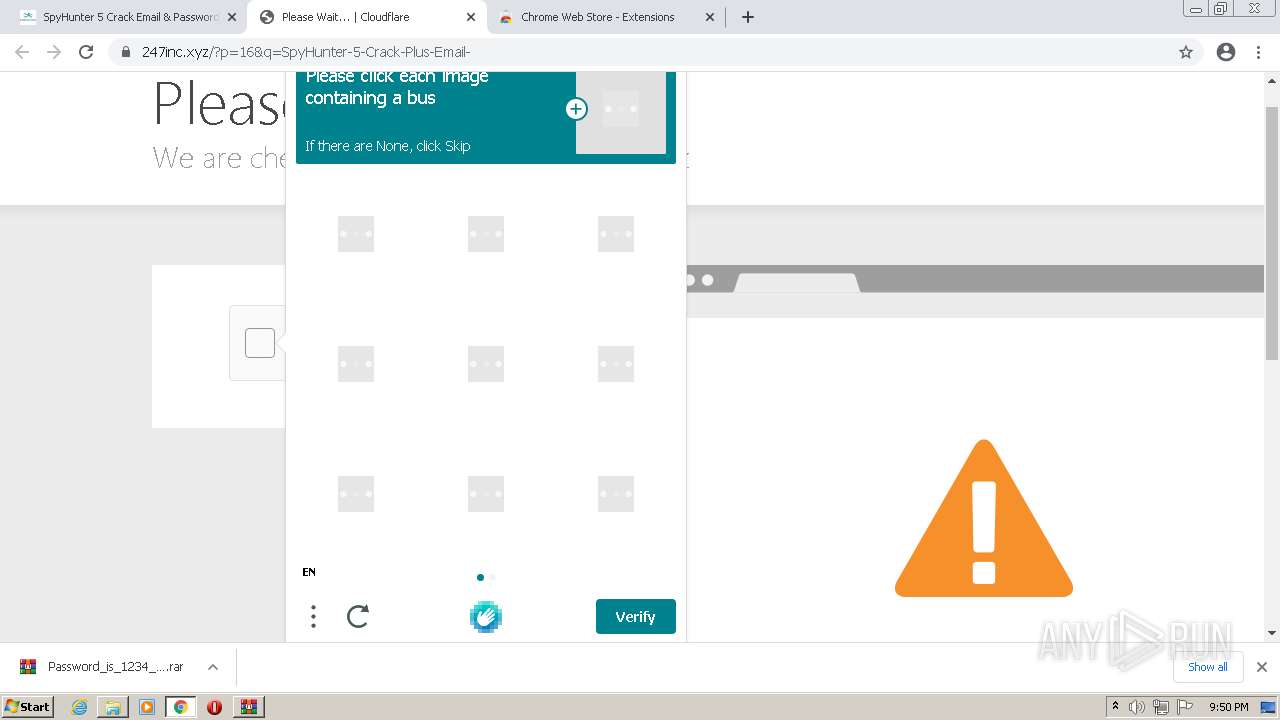
Task: Click the 9:50 PM clock
Action: (x=1228, y=707)
